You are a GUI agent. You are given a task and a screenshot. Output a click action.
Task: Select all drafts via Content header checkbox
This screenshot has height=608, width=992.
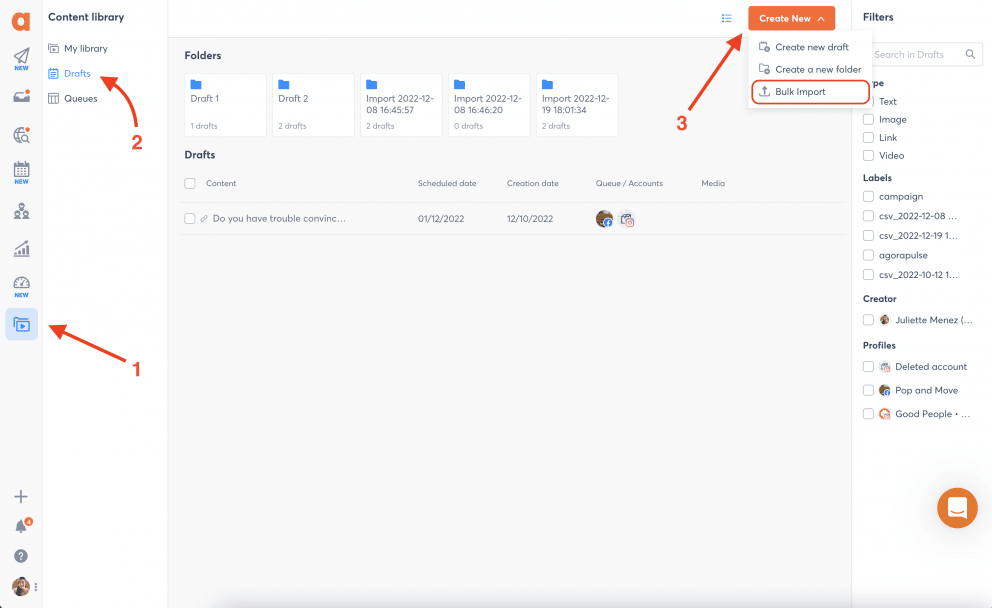click(x=190, y=183)
